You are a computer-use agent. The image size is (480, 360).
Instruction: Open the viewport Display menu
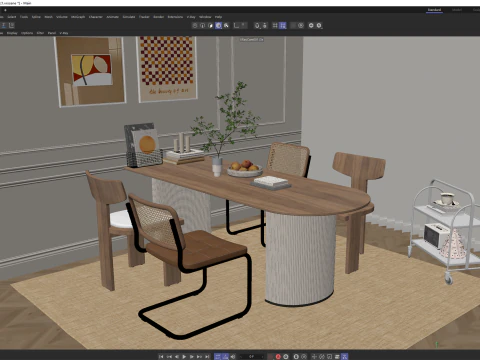coord(12,33)
